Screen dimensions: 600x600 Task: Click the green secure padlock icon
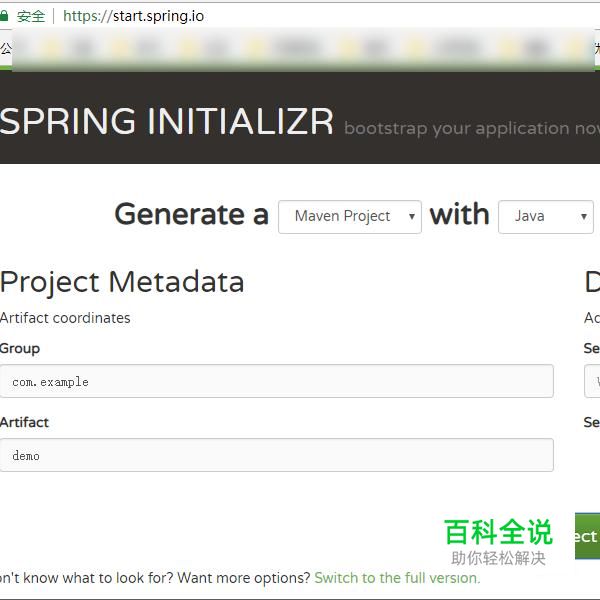[x=3, y=16]
